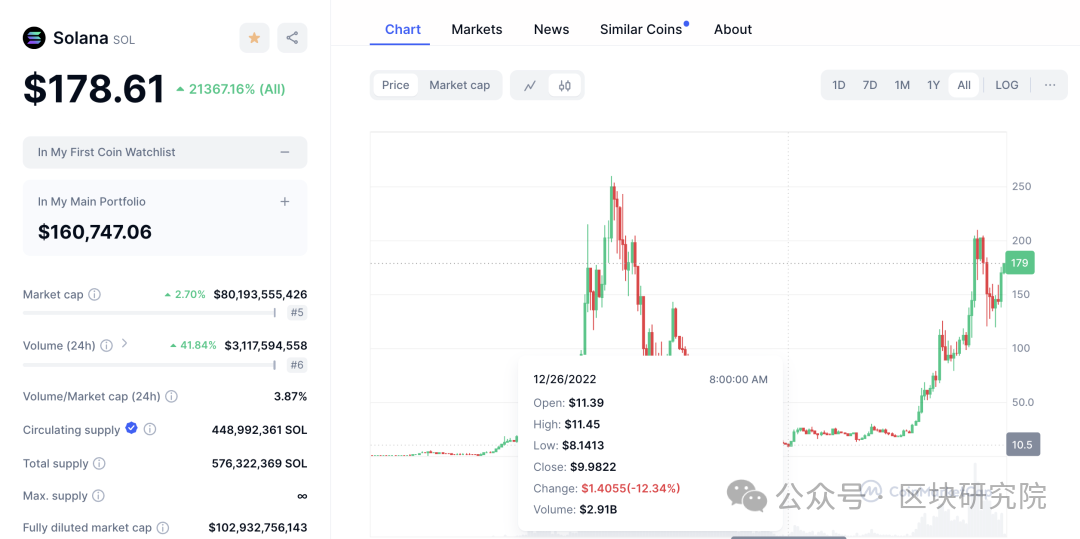Click market cap rank #5 badge
1080x539 pixels.
[297, 313]
